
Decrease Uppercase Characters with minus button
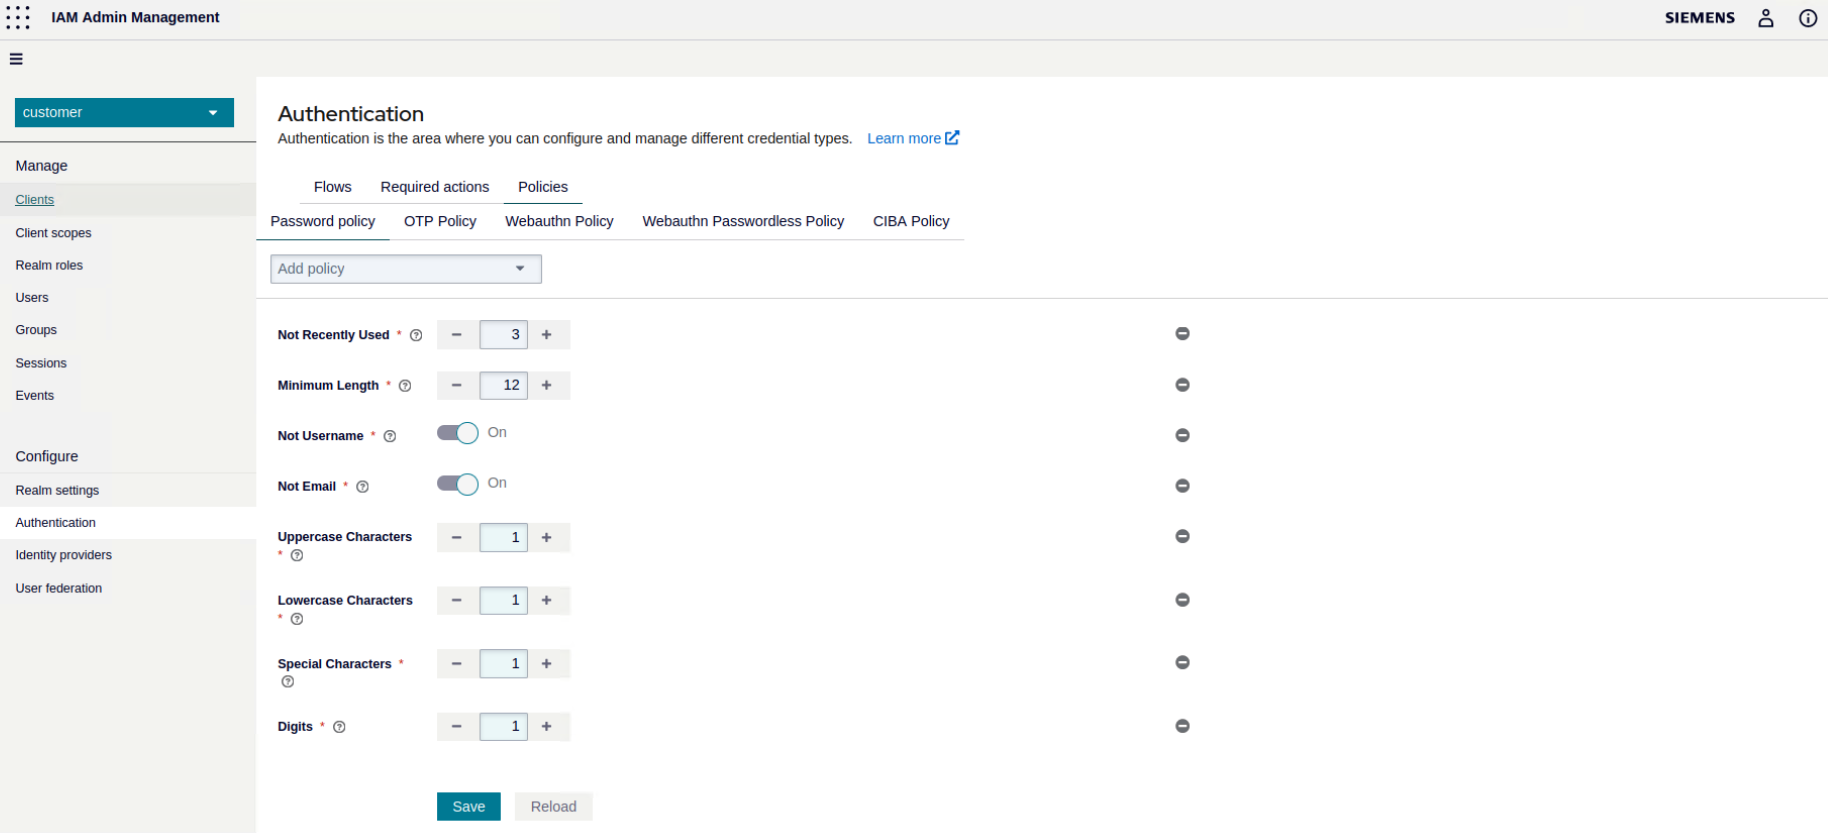pyautogui.click(x=457, y=538)
